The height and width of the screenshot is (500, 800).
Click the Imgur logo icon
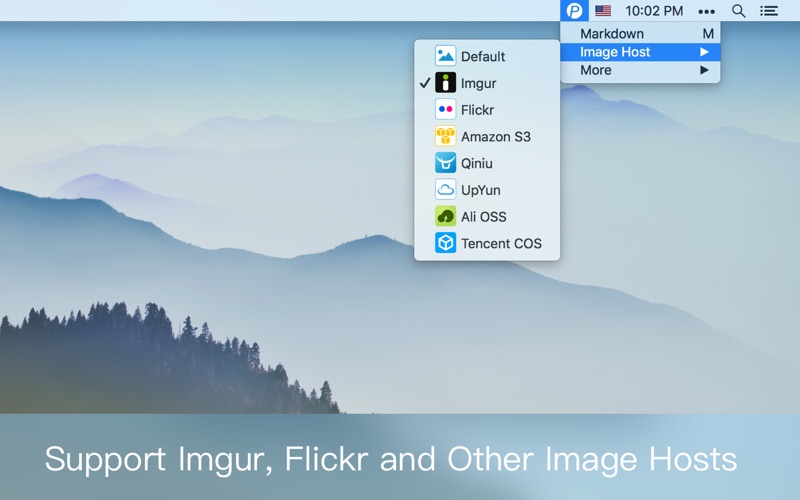click(x=445, y=83)
